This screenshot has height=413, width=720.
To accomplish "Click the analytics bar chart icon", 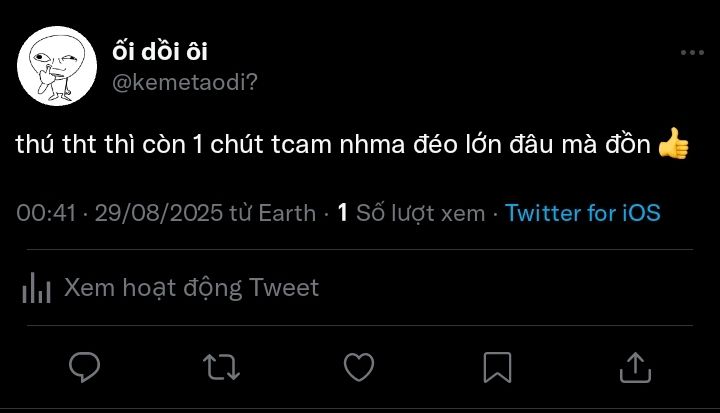I will (37, 289).
